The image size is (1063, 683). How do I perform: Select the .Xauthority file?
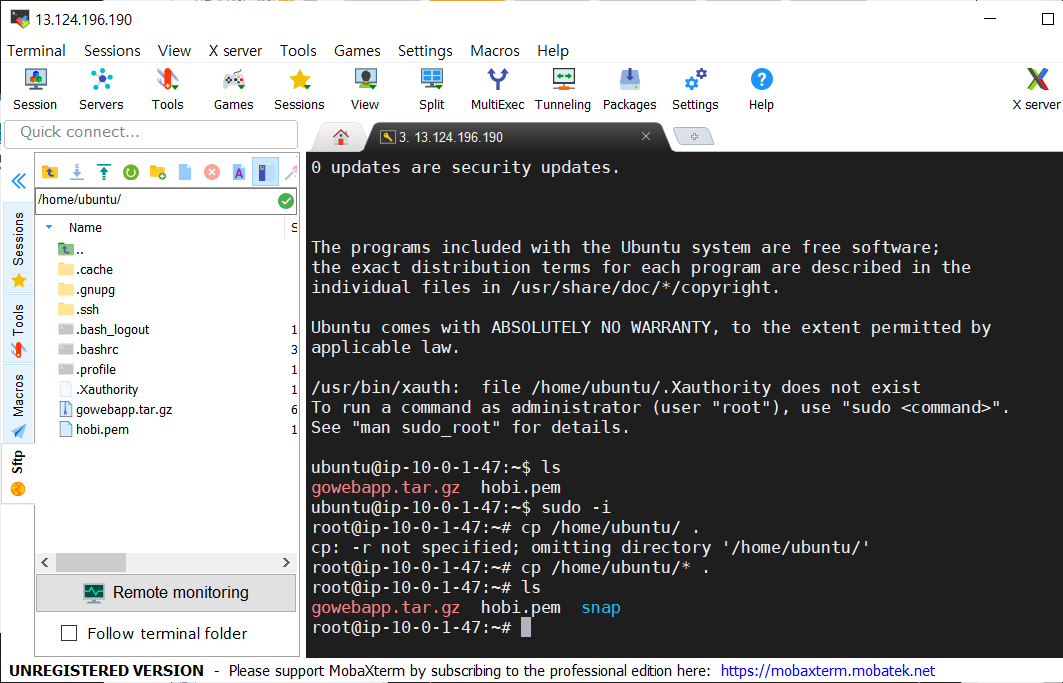[99, 389]
